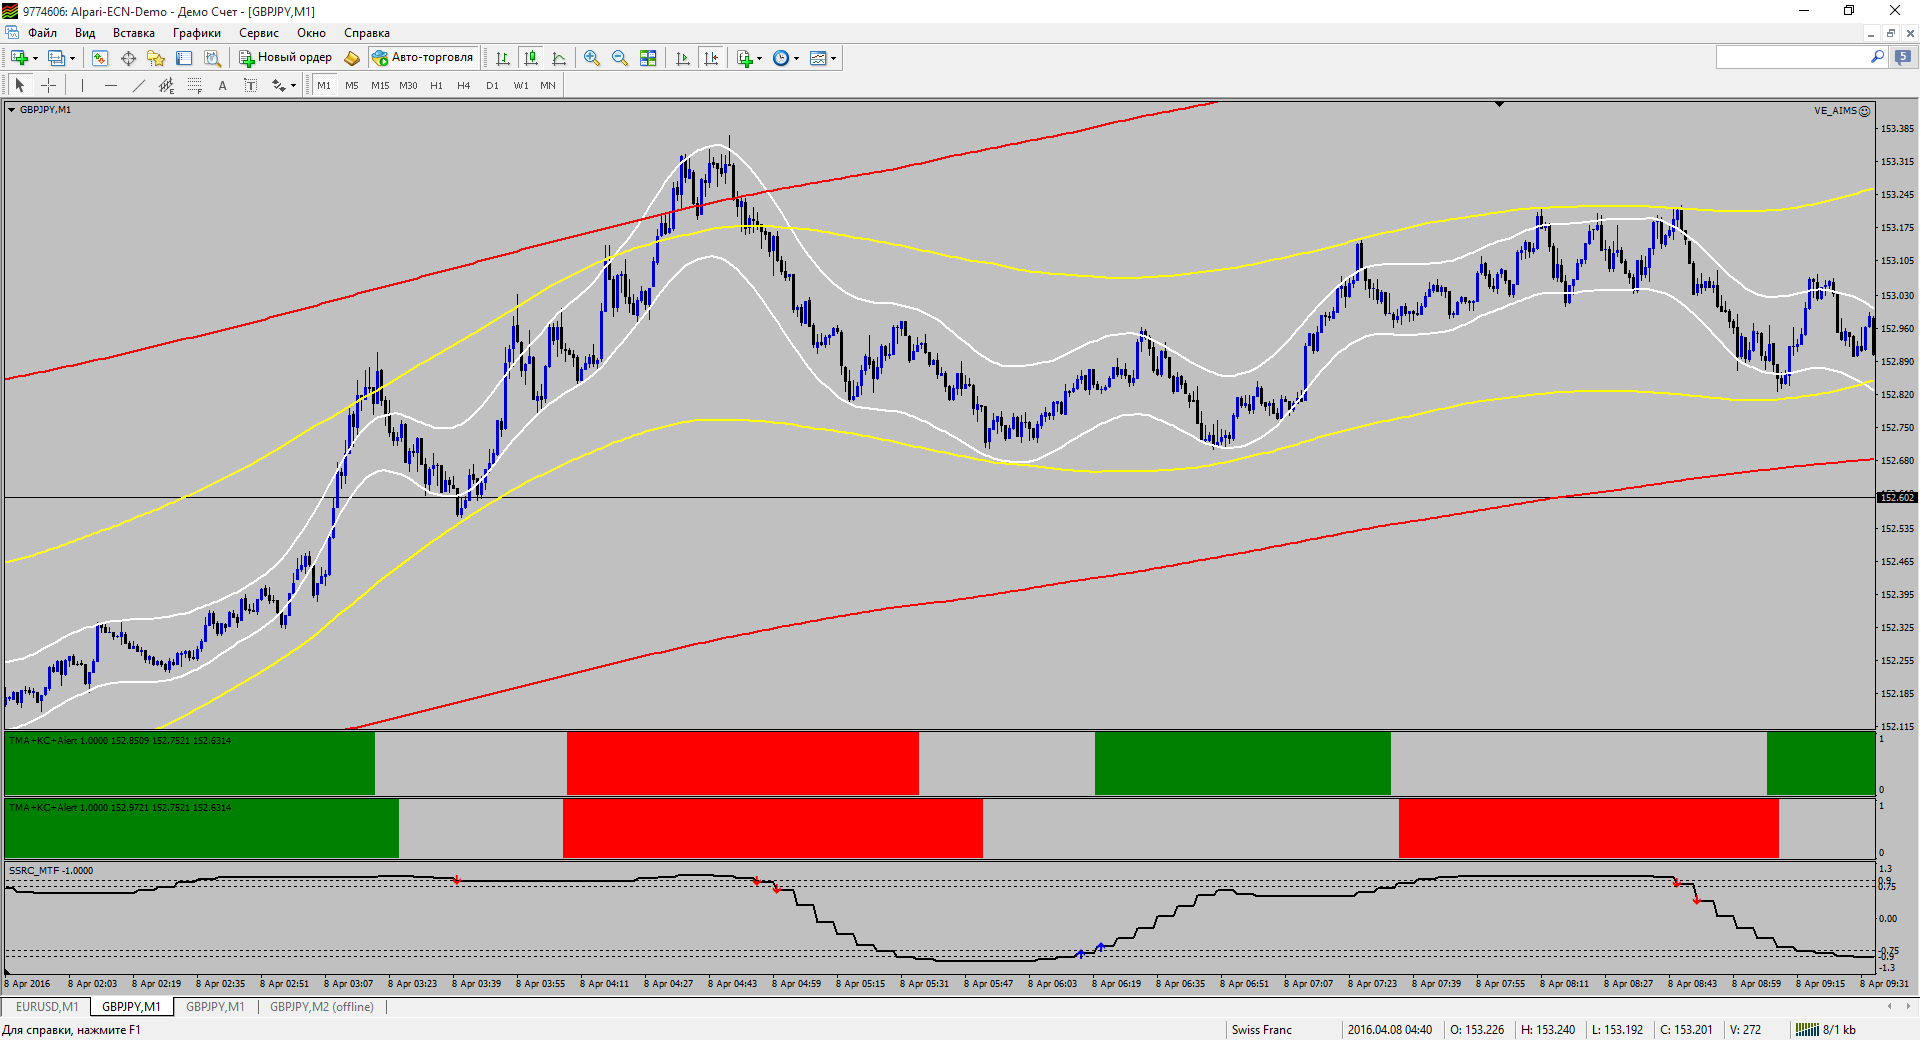Open the Data Window panel
Viewport: 1920px width, 1040px height.
pyautogui.click(x=128, y=58)
